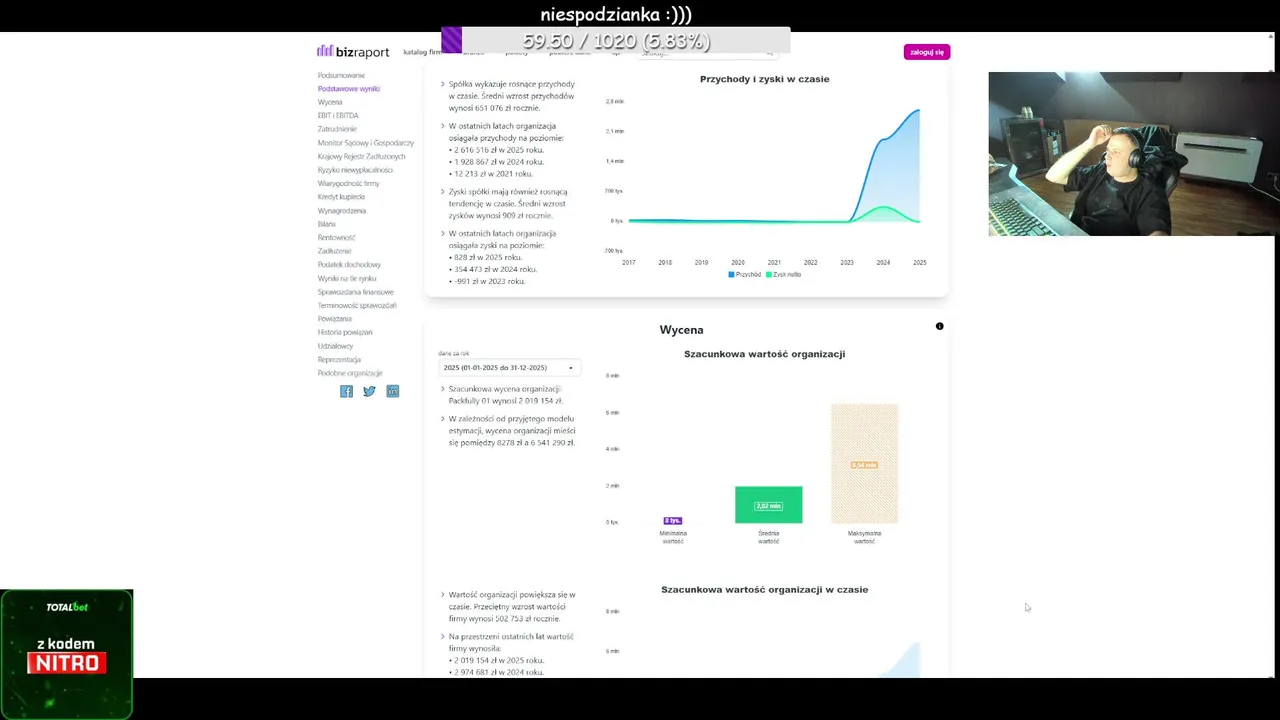
Task: Open the Powiązania section
Action: click(335, 319)
